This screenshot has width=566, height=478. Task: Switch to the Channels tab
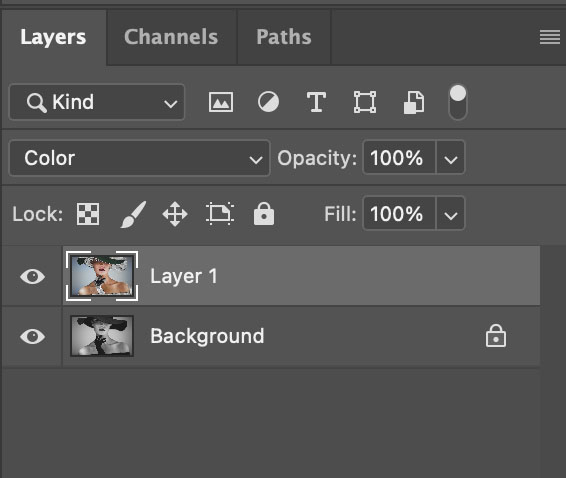[x=171, y=37]
